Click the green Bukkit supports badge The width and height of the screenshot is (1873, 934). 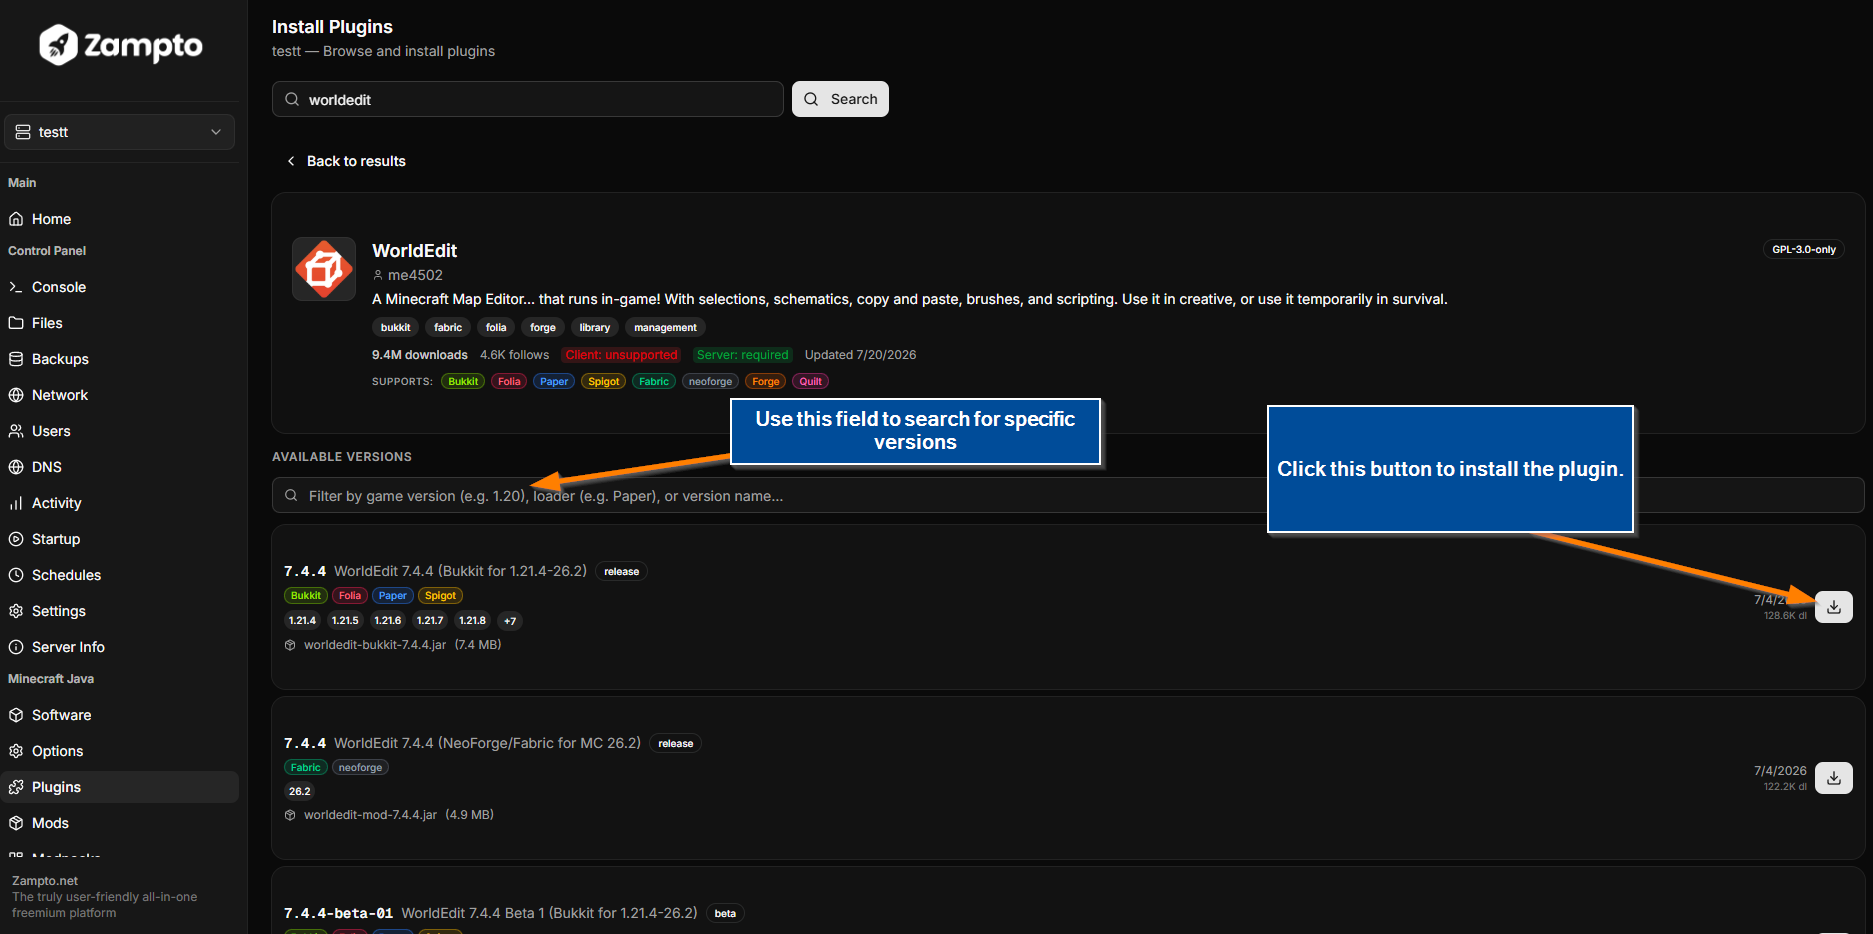[463, 381]
